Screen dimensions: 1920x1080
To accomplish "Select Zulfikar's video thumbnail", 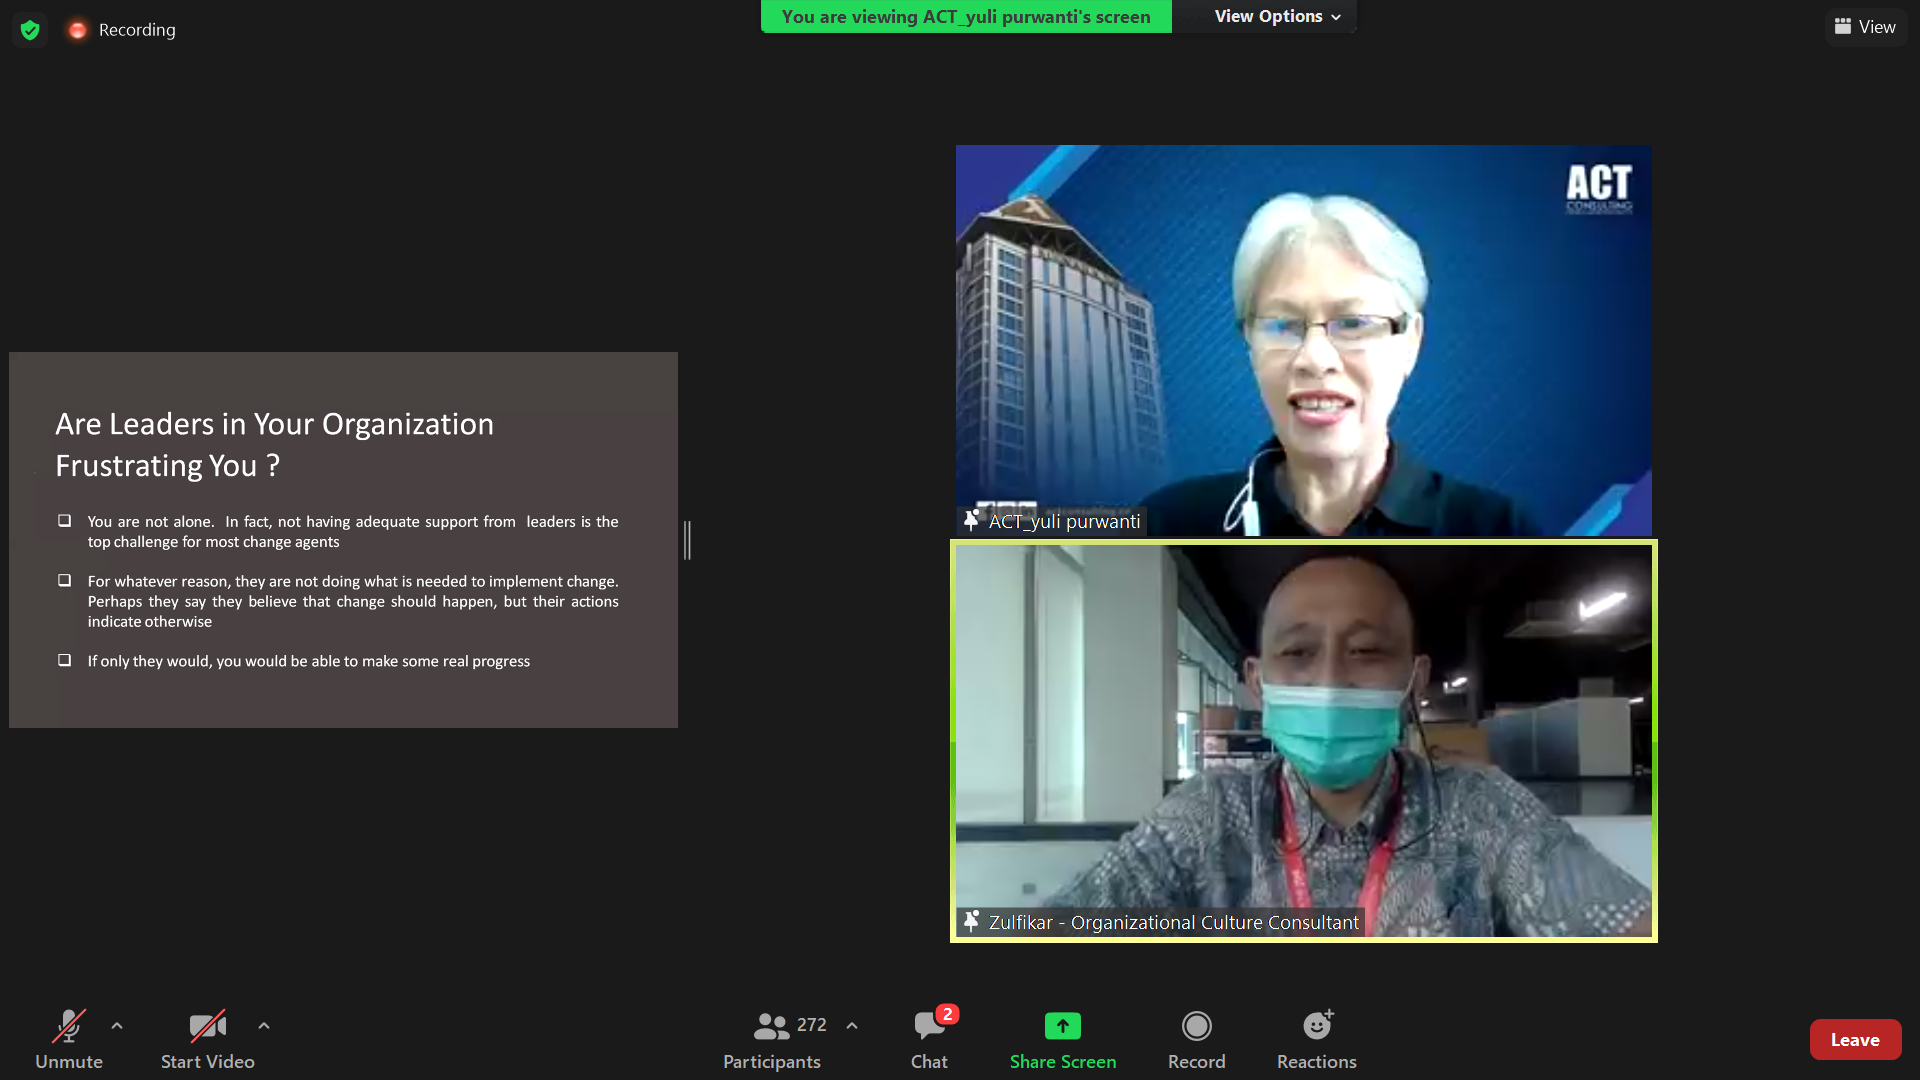I will pyautogui.click(x=1303, y=740).
